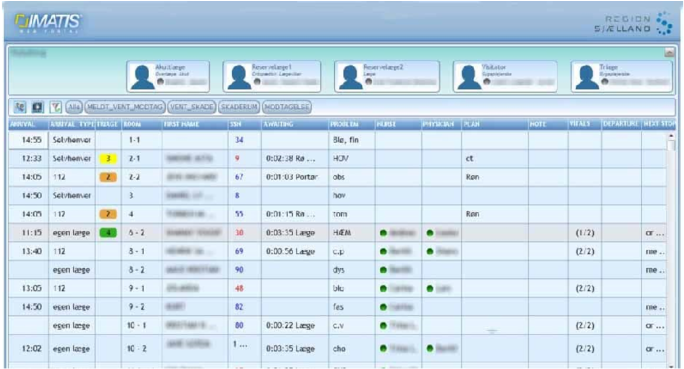Open the Visitator role card
The image size is (684, 369).
coord(505,77)
